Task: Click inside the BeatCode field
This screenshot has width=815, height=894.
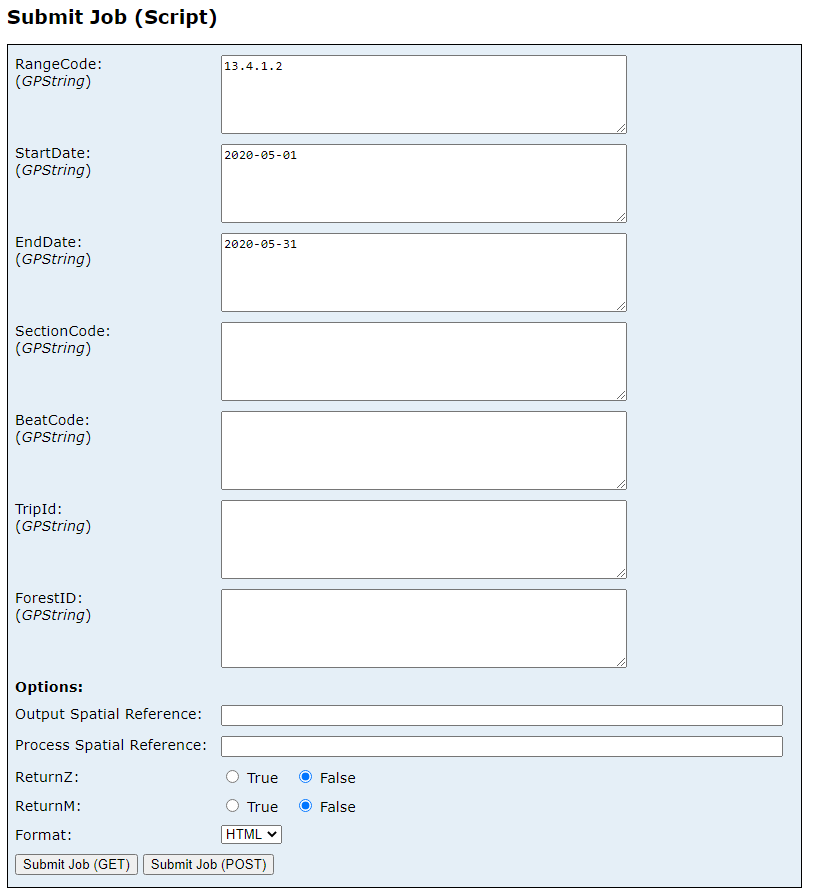Action: [x=422, y=449]
